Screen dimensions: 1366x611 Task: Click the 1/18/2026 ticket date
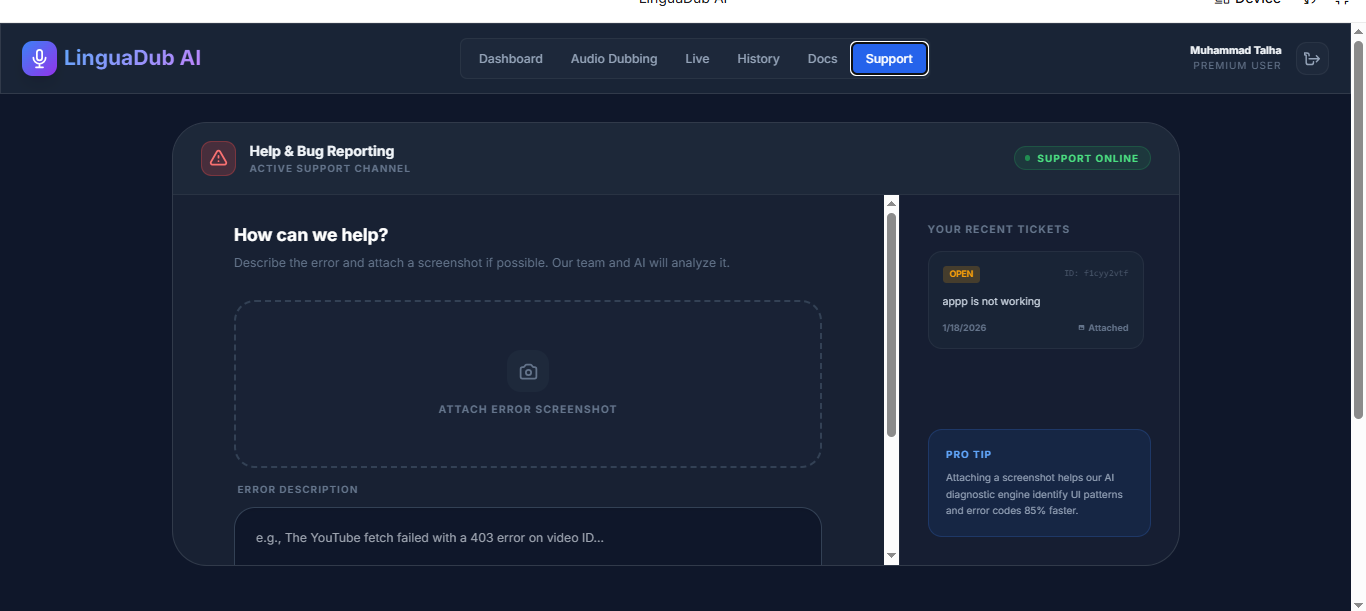coord(964,328)
